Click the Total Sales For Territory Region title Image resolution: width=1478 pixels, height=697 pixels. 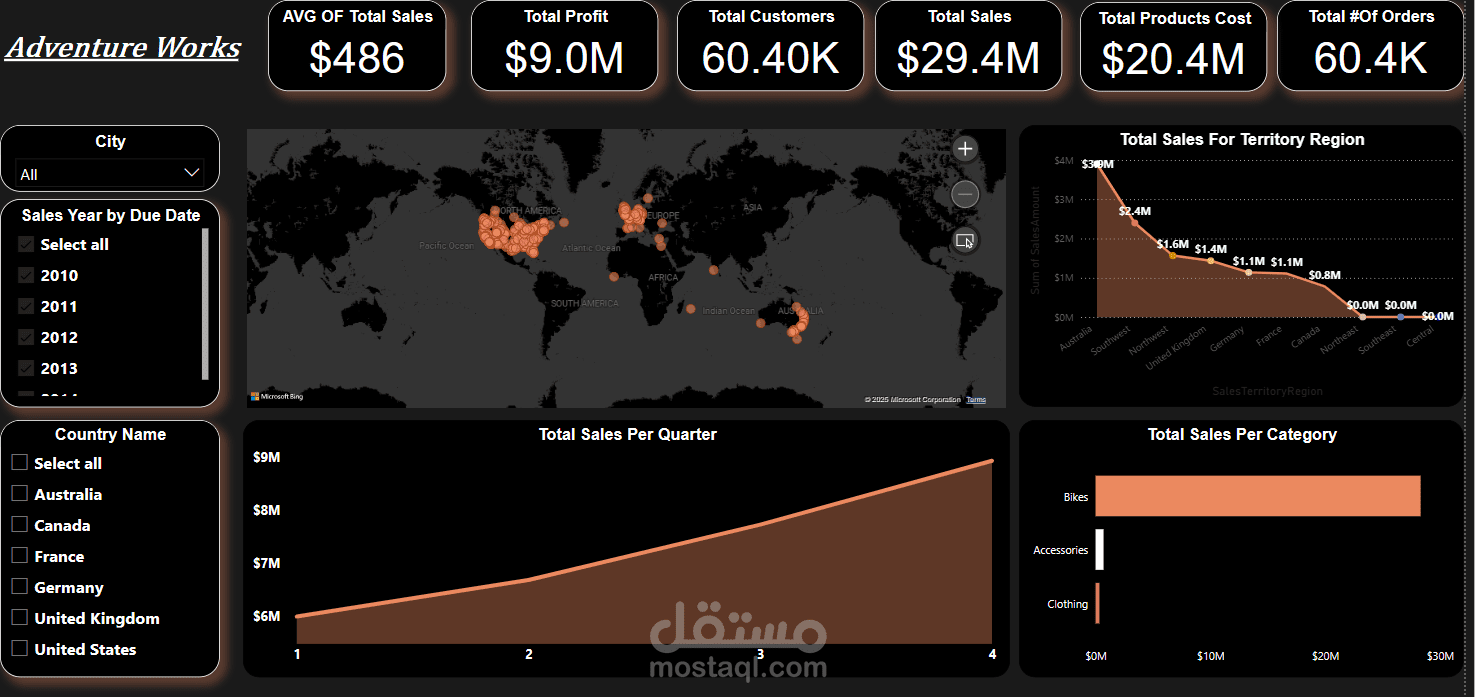click(1242, 139)
